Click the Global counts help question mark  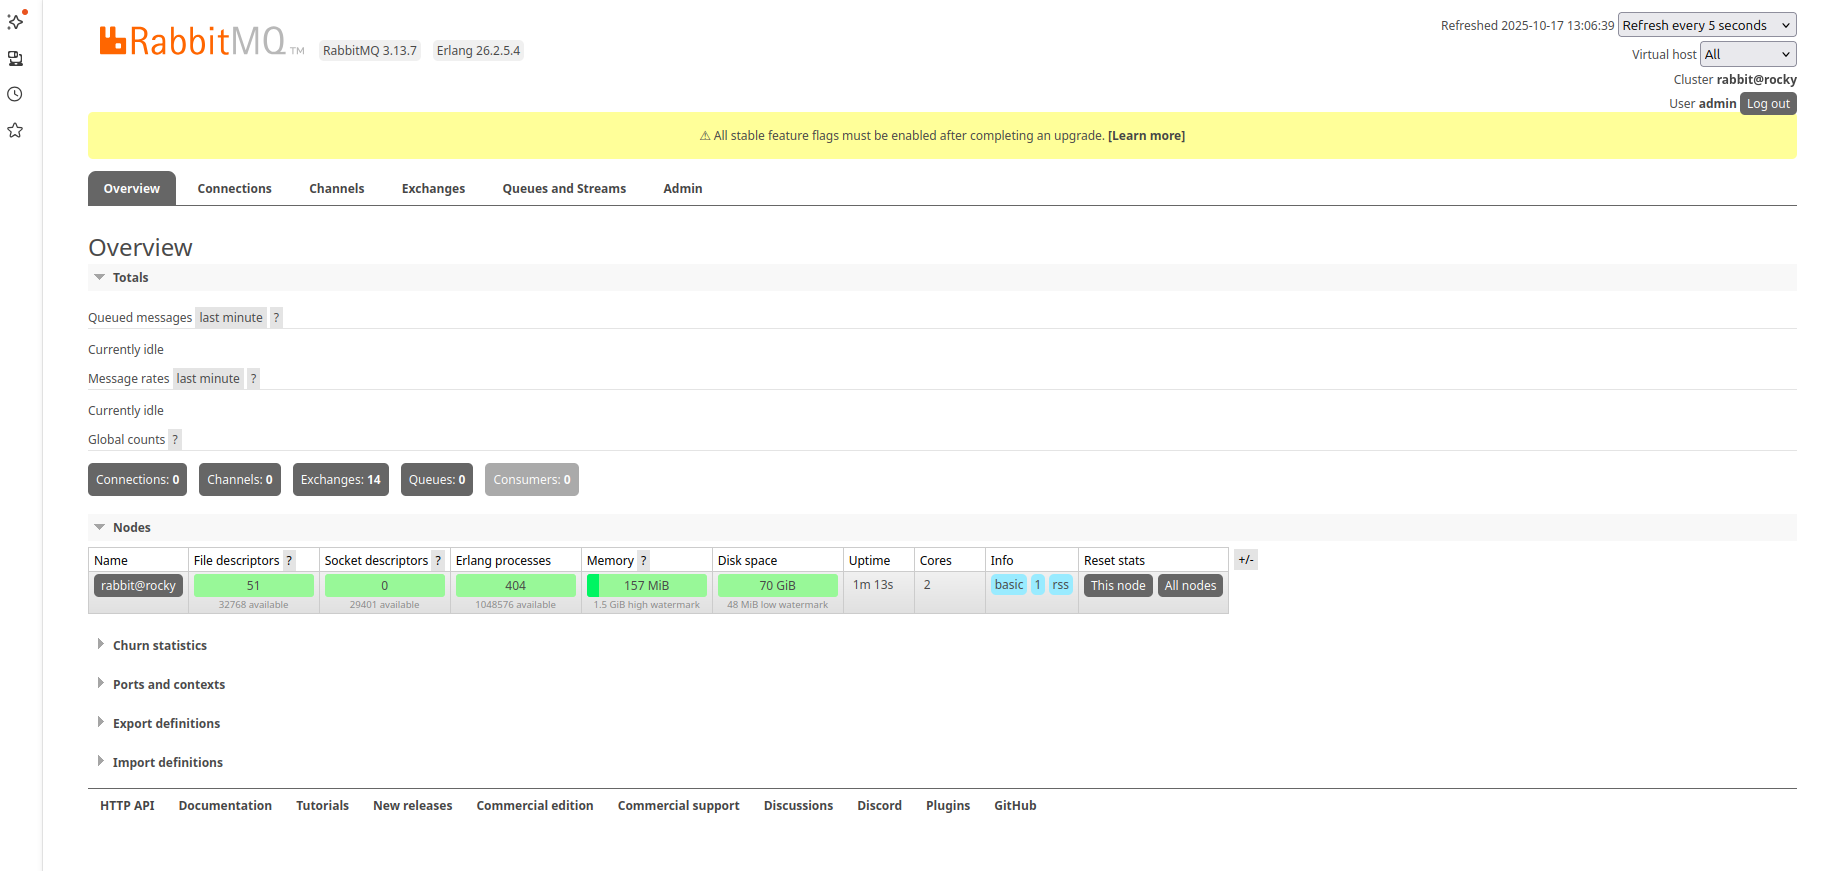(175, 440)
